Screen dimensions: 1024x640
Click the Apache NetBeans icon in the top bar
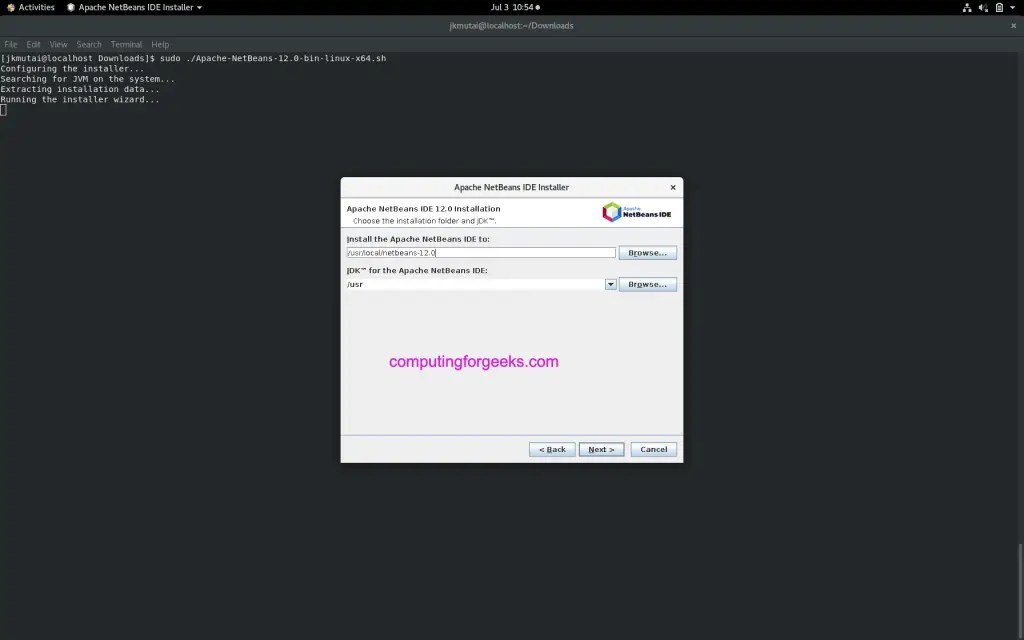tap(70, 6)
